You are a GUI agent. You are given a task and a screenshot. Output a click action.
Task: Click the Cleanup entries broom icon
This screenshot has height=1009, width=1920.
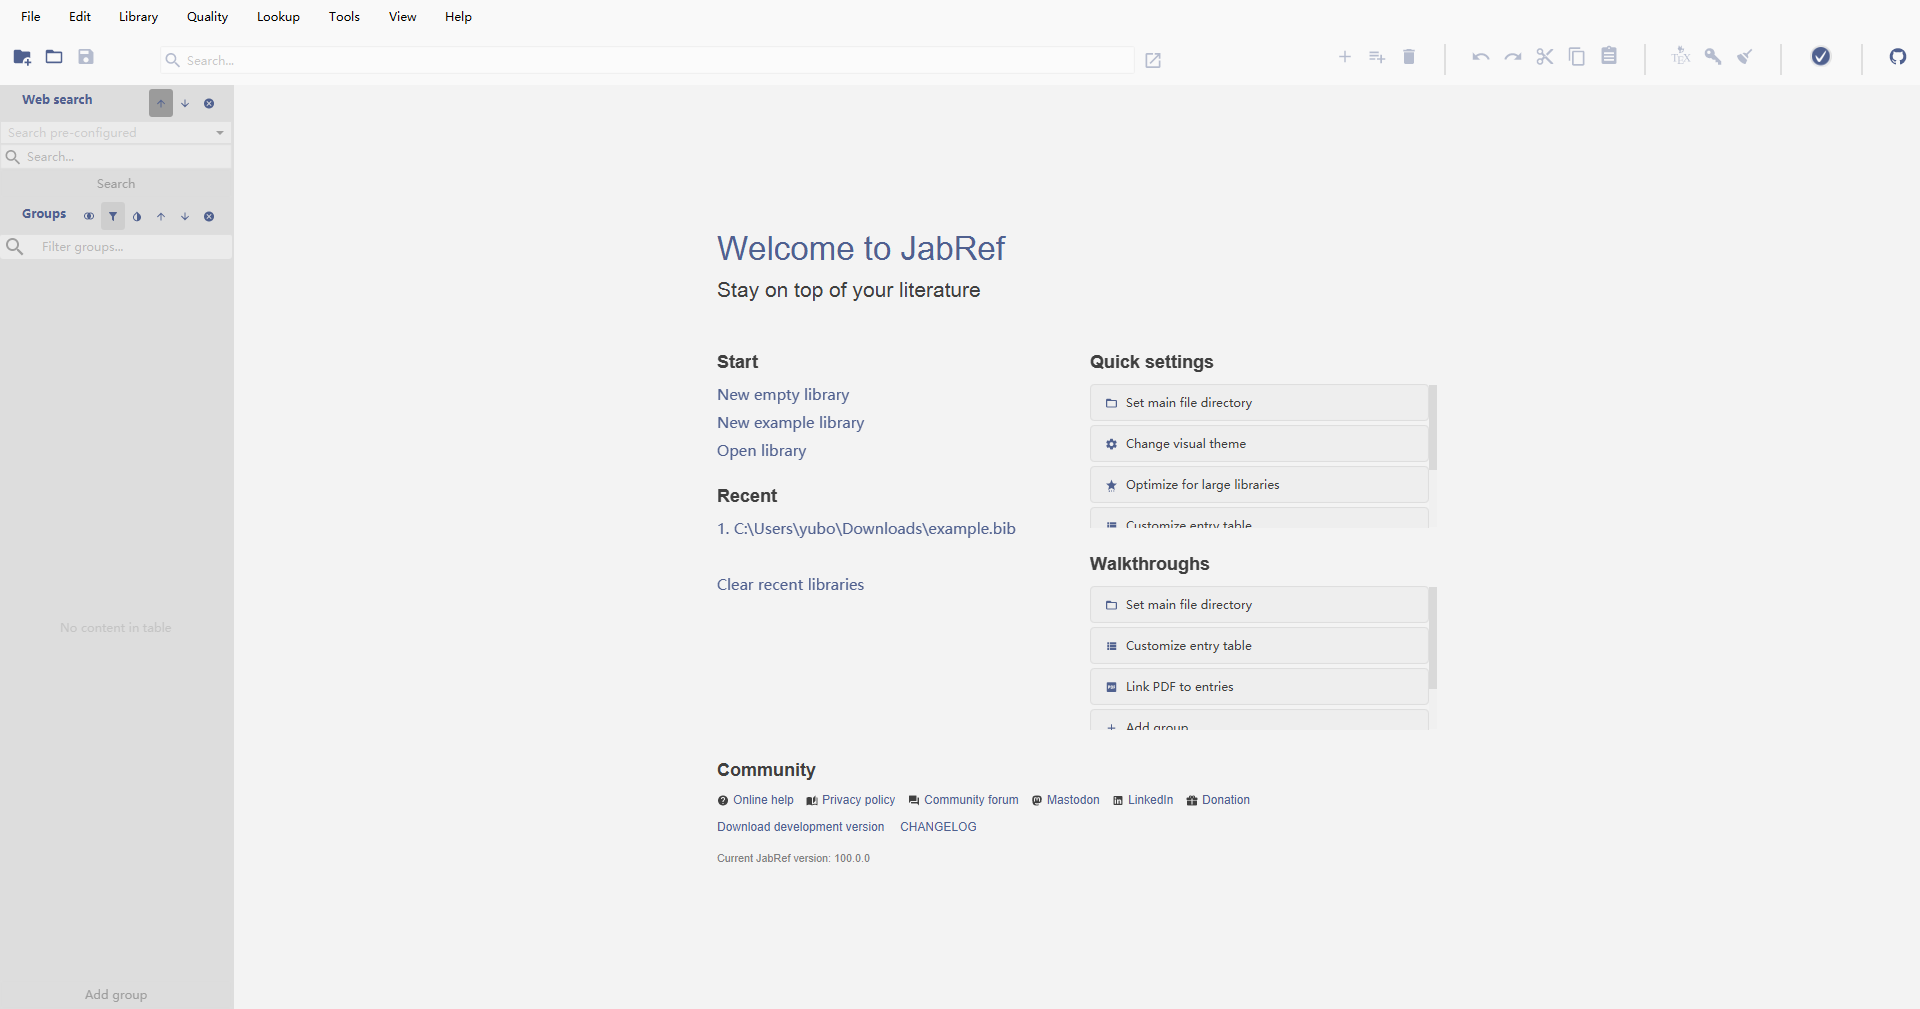coord(1745,57)
